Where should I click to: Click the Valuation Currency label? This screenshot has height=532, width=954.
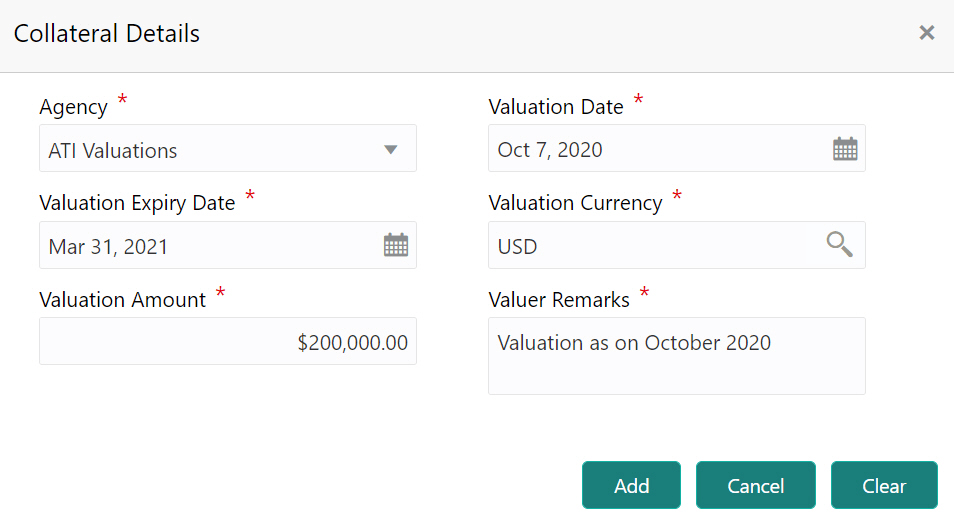(x=576, y=203)
